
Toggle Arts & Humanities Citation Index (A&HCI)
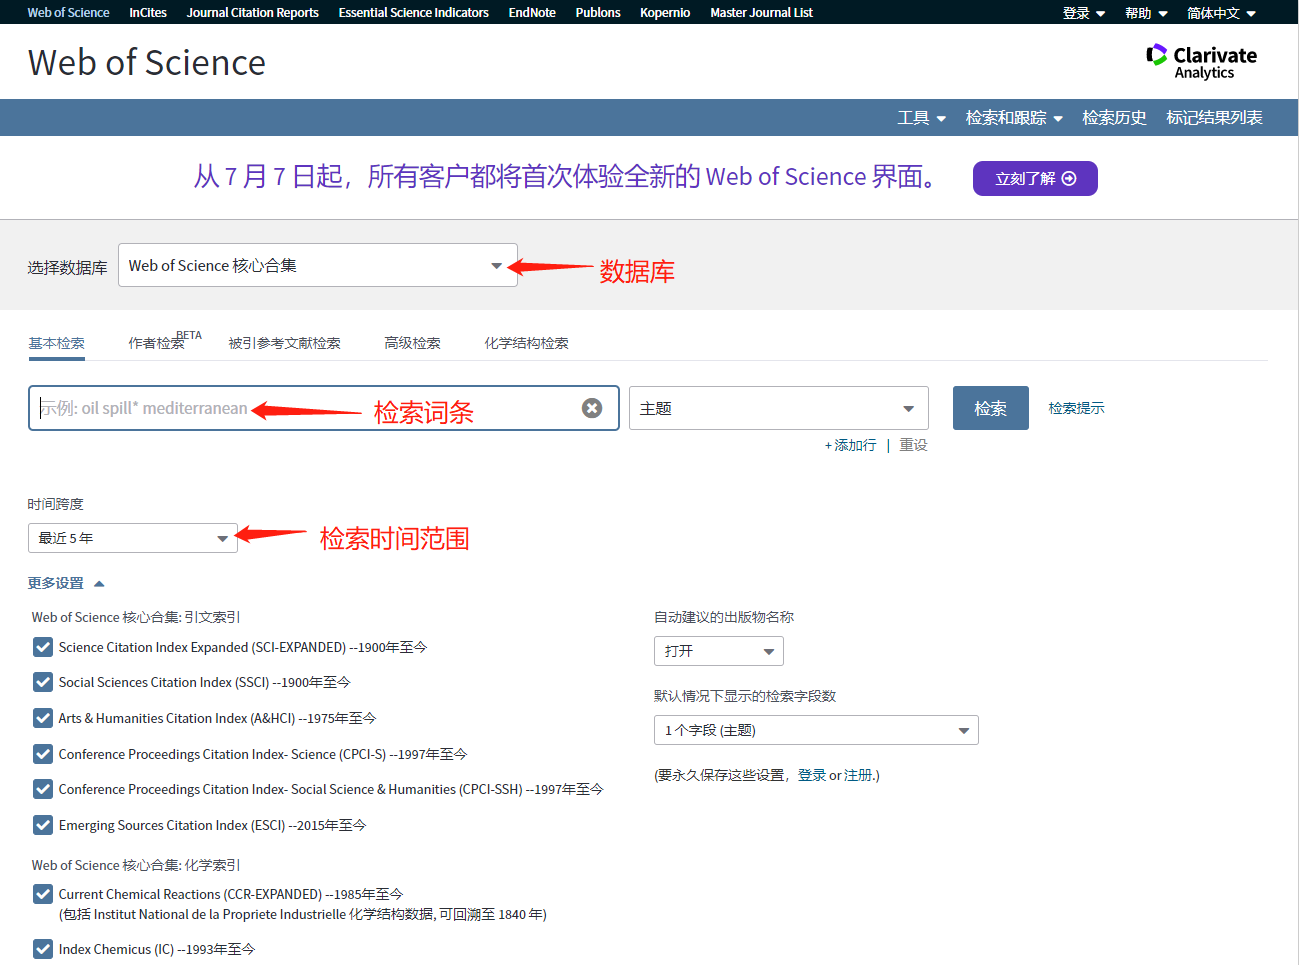43,718
